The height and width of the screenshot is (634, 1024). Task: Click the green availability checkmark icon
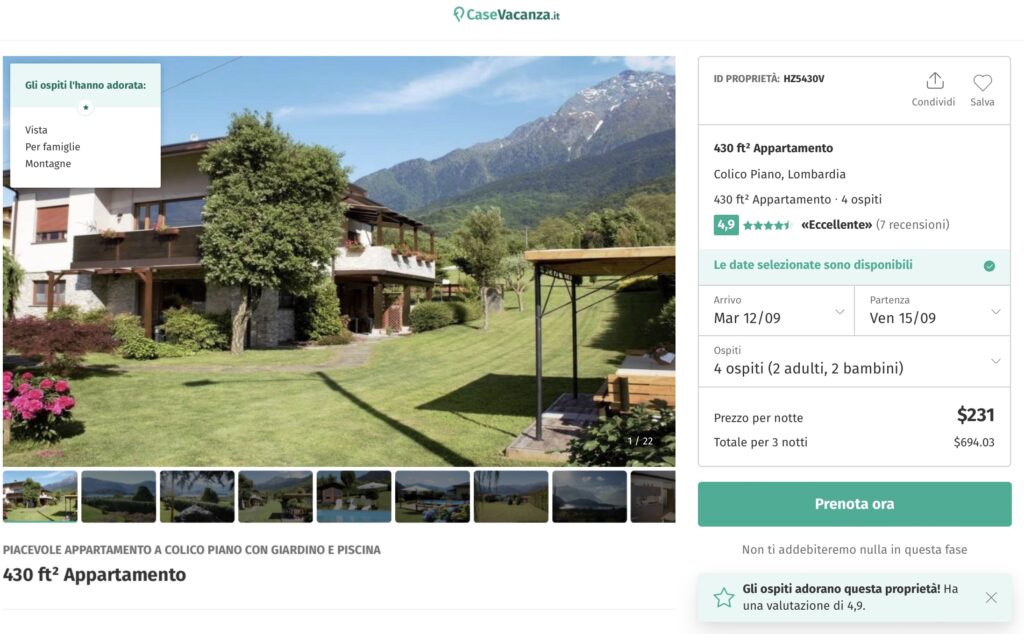tap(989, 266)
